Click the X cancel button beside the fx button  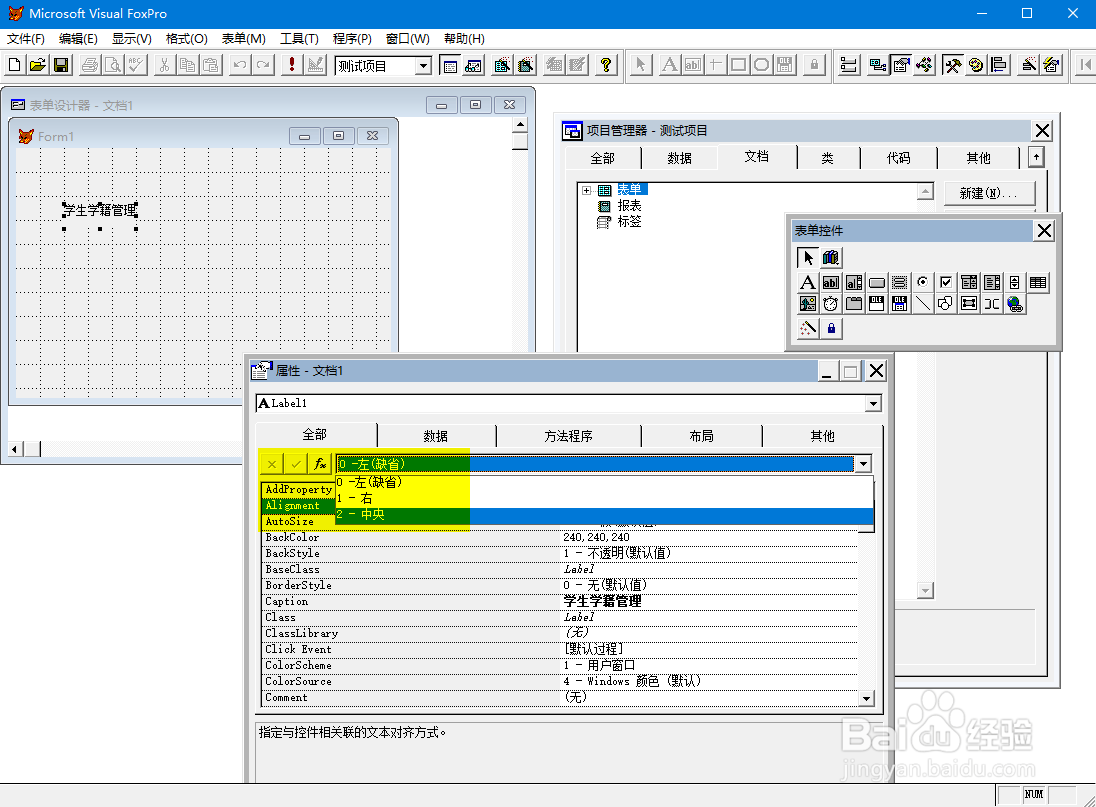(272, 464)
